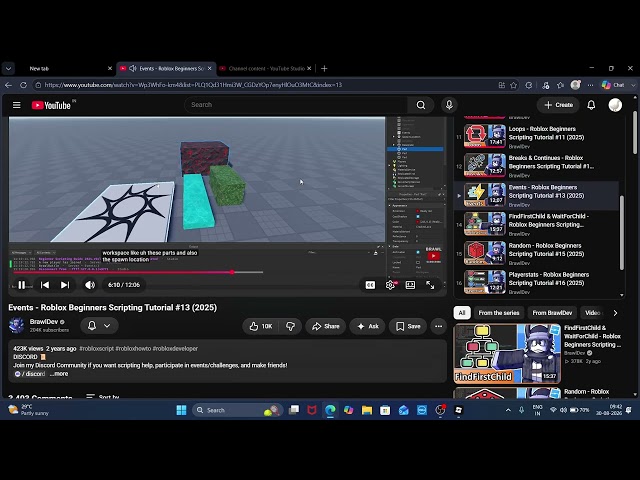Open File Explorer from the taskbar
640x480 pixels.
click(x=367, y=410)
